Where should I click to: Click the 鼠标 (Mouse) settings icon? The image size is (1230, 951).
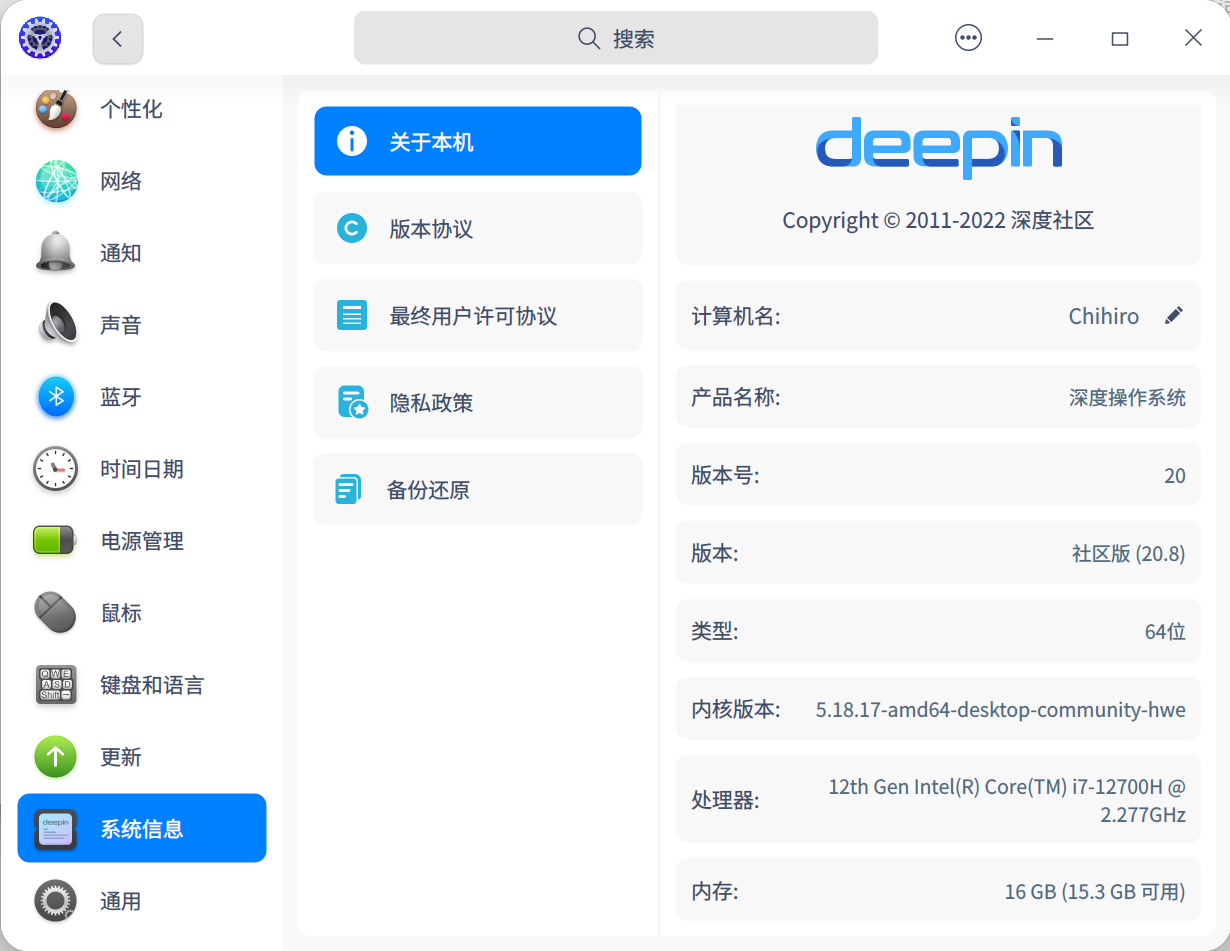point(55,613)
